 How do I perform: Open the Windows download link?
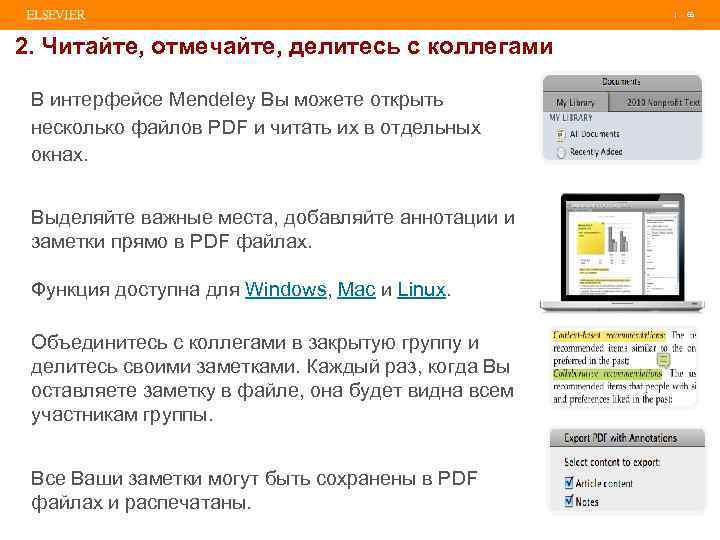[x=285, y=290]
